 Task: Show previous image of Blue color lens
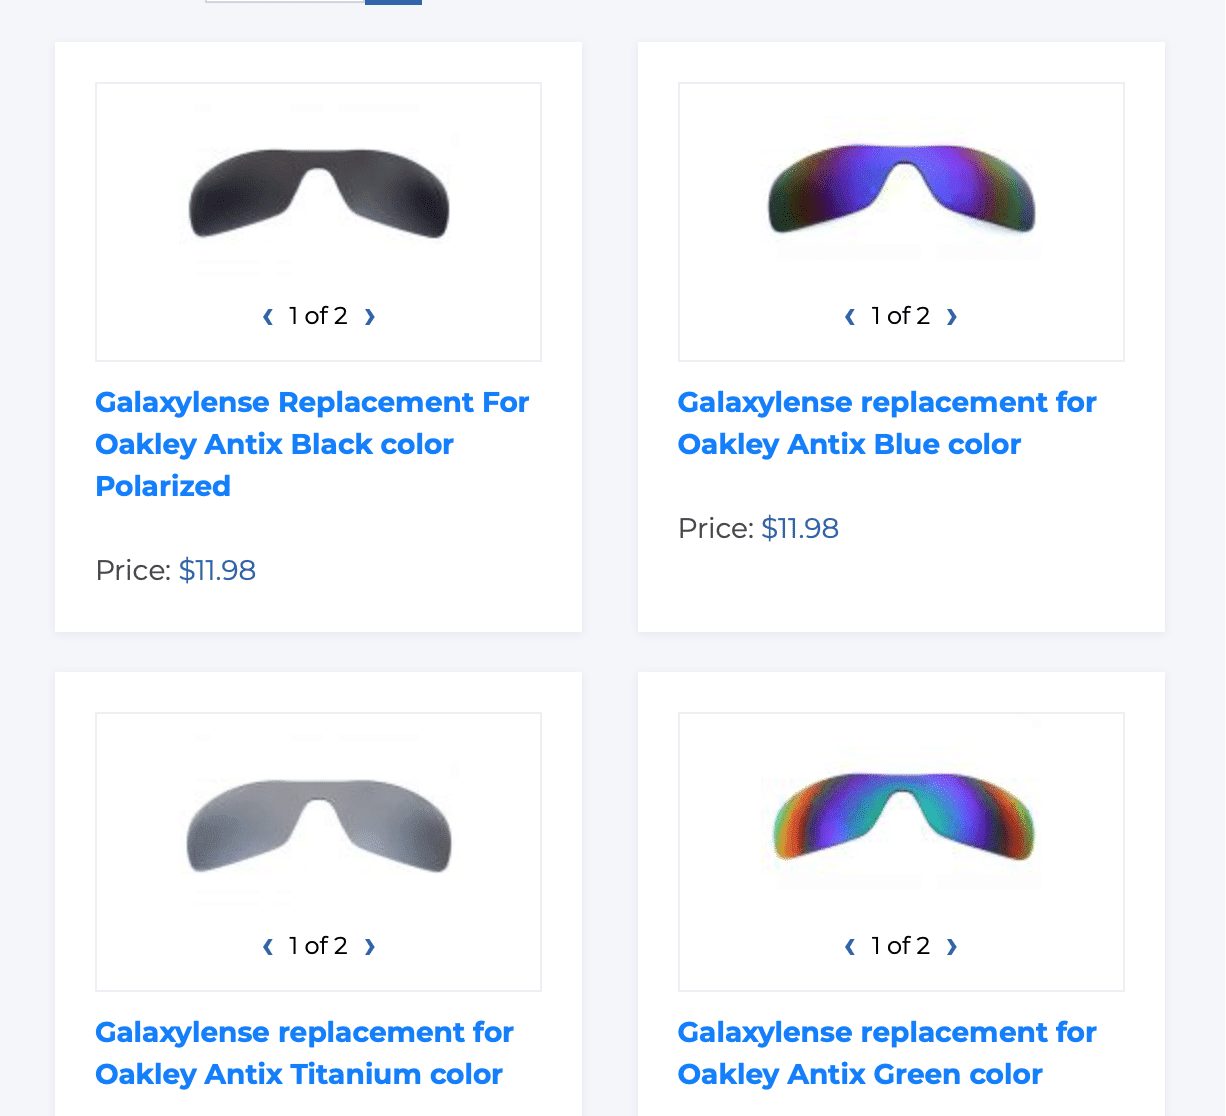tap(849, 316)
